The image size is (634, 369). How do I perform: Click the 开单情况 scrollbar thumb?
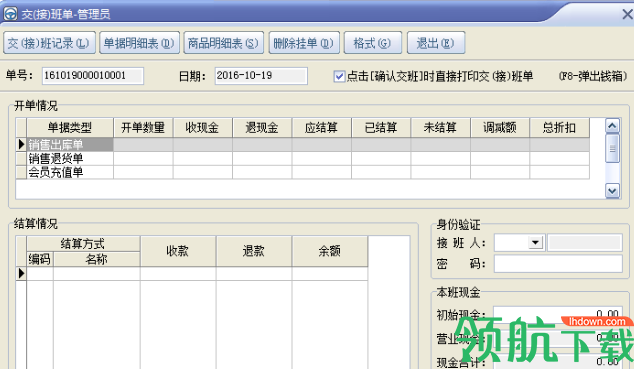612,148
